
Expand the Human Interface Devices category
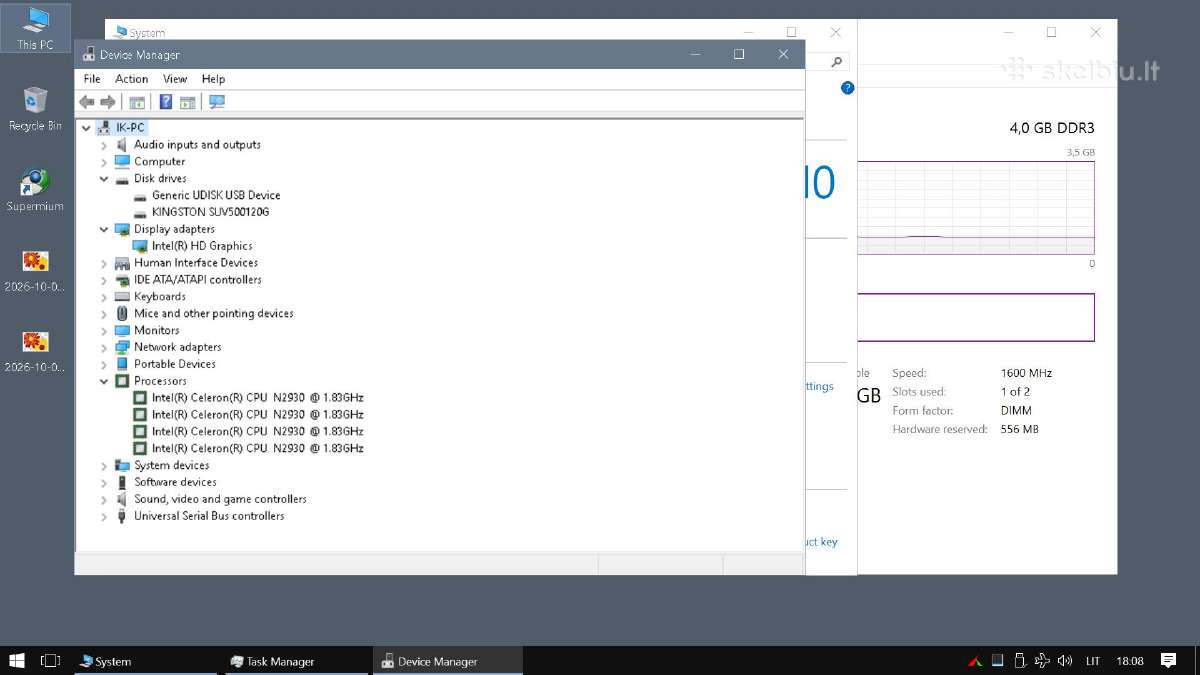[104, 263]
